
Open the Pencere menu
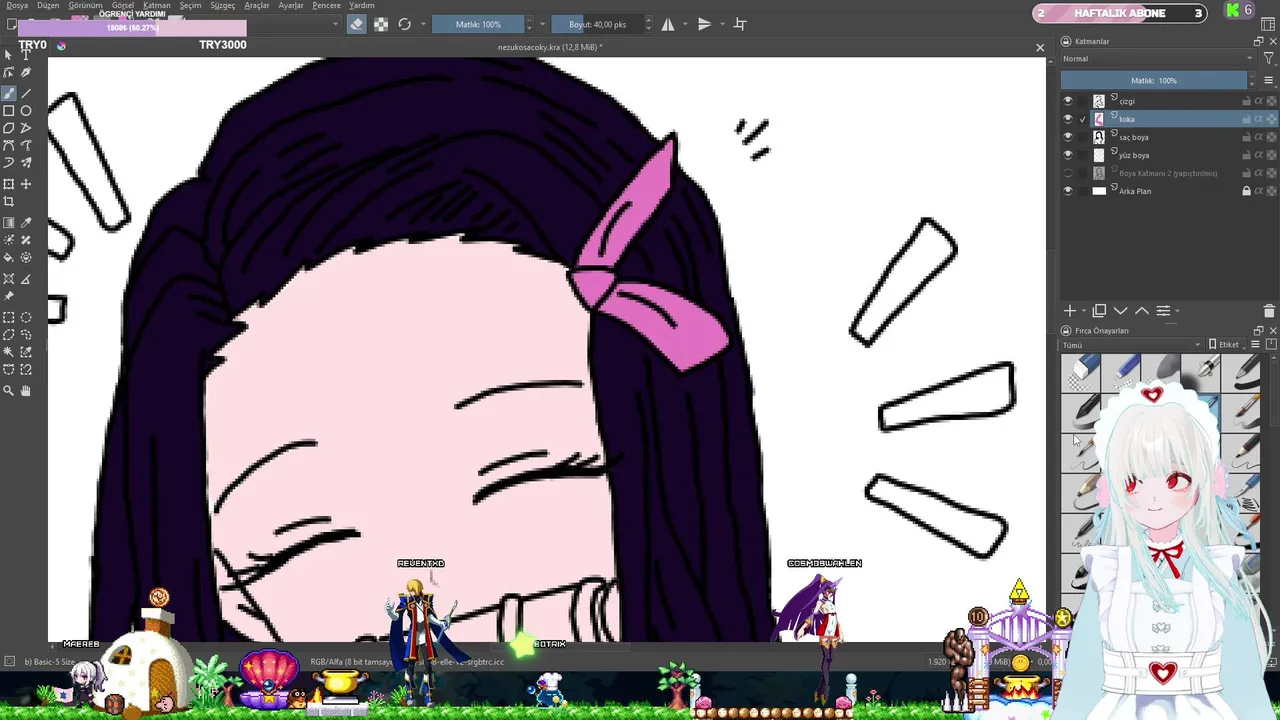[327, 5]
